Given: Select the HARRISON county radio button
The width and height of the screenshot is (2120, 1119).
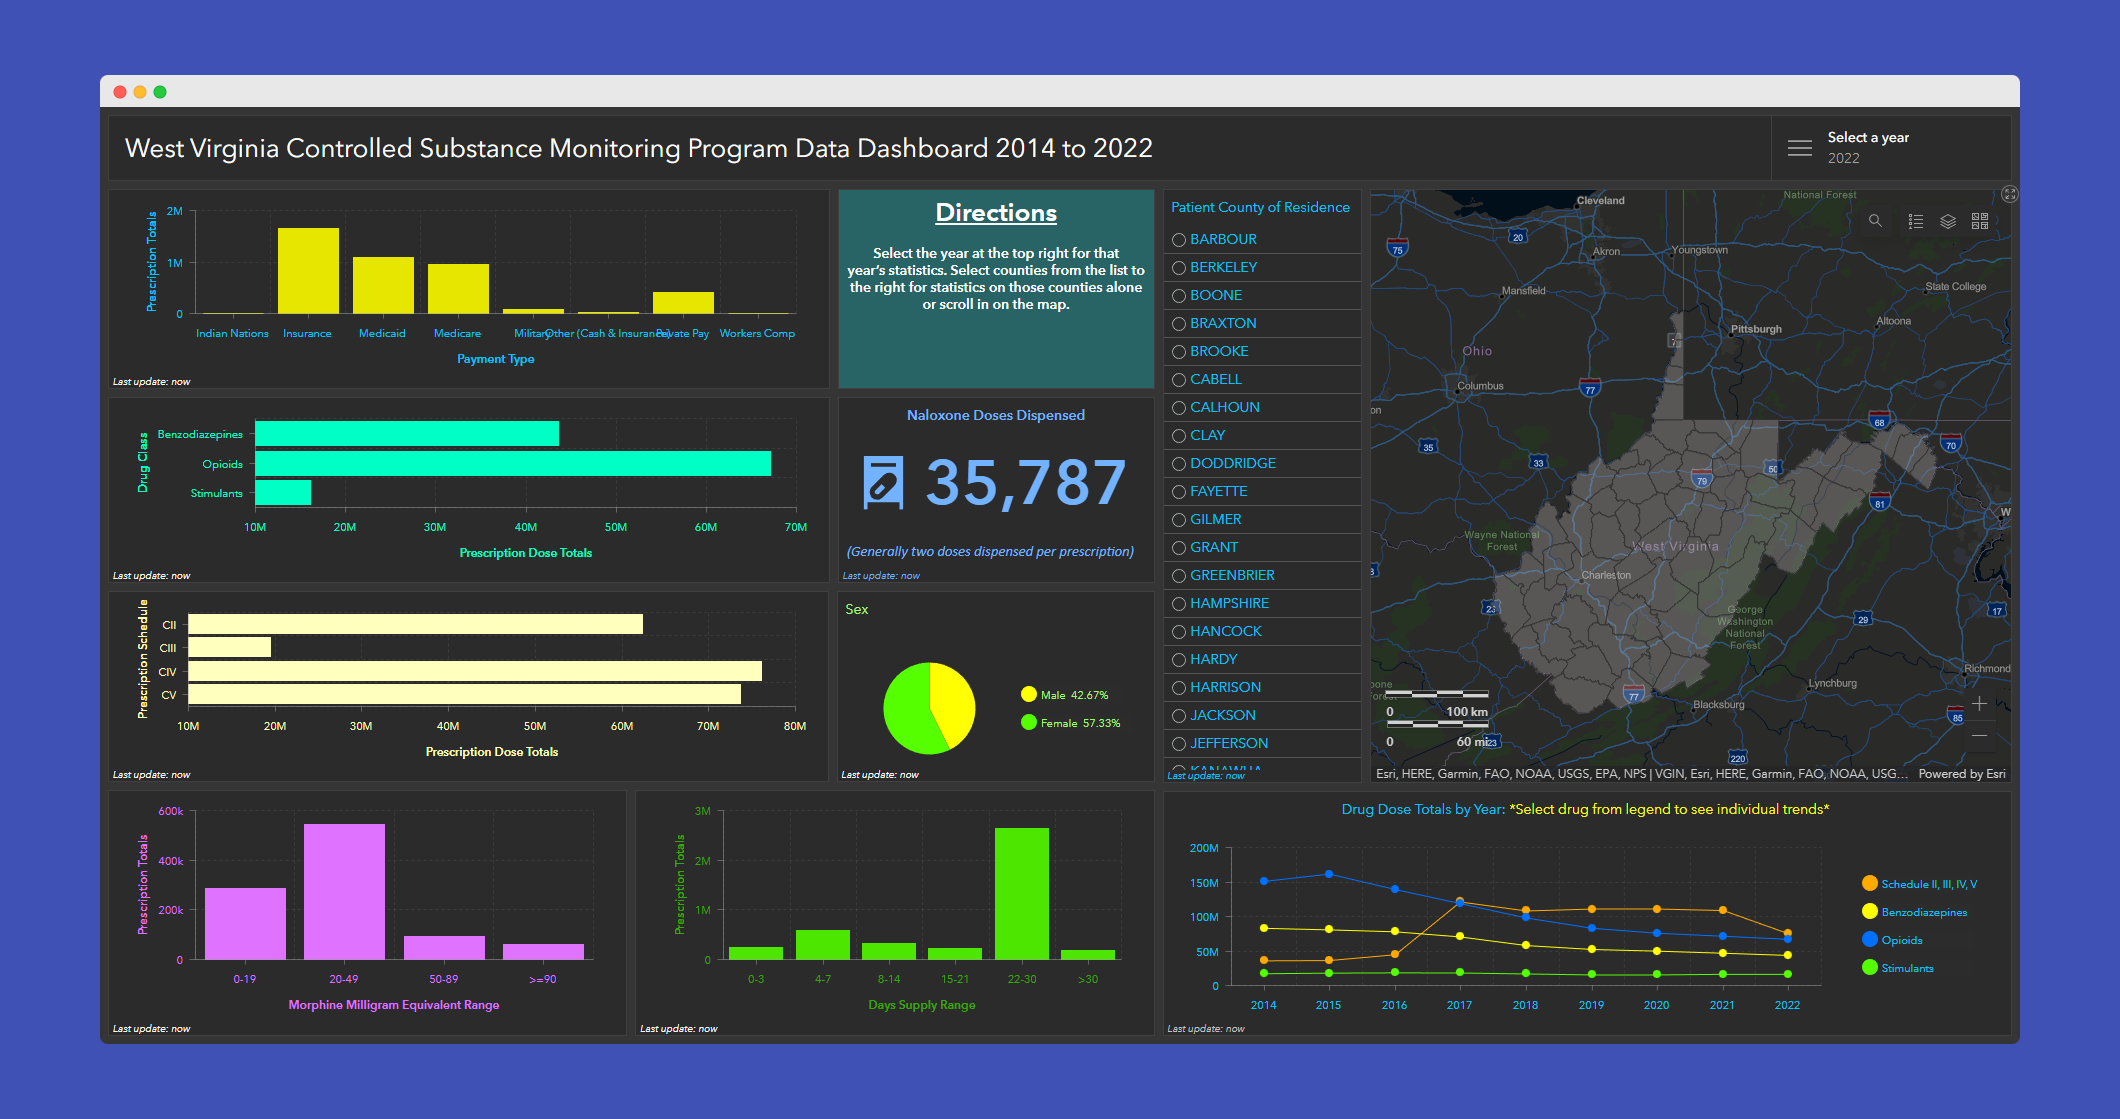Looking at the screenshot, I should coord(1179,688).
